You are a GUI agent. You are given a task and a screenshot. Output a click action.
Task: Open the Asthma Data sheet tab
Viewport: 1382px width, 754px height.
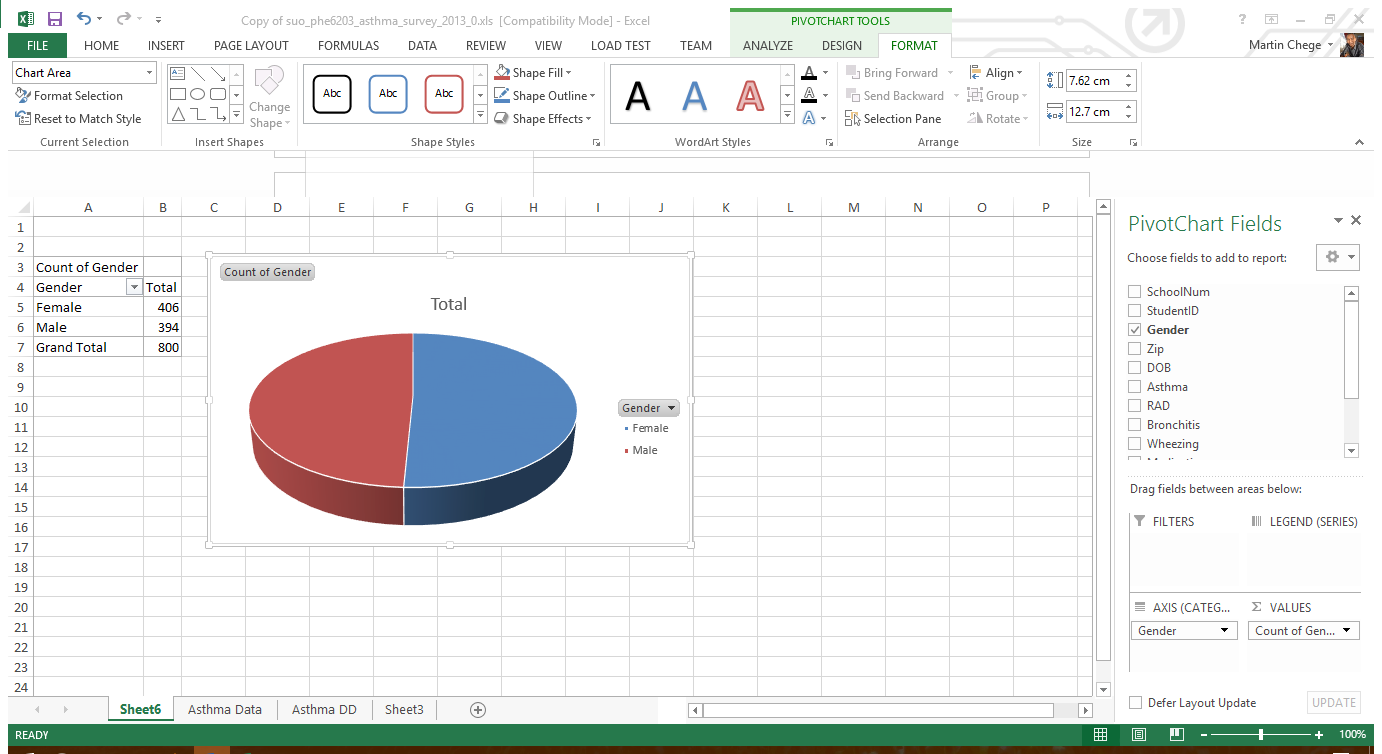pyautogui.click(x=225, y=710)
